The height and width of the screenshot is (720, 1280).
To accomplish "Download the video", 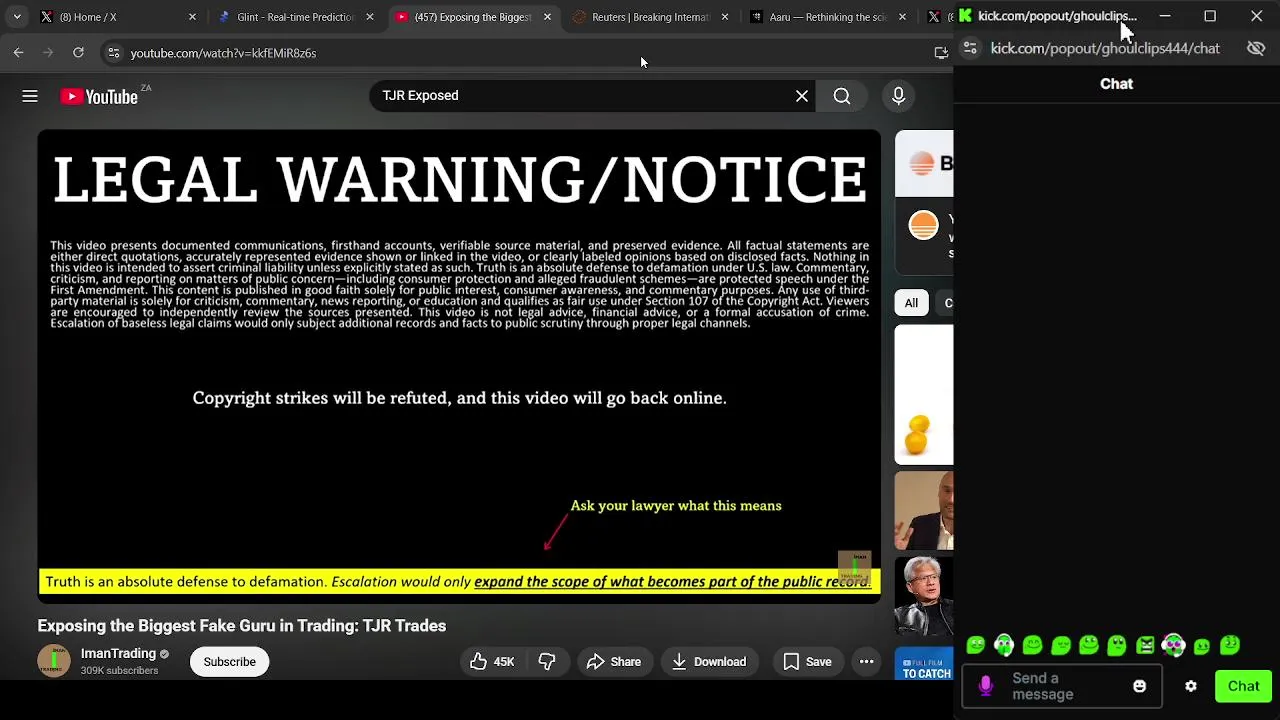I will pyautogui.click(x=708, y=662).
